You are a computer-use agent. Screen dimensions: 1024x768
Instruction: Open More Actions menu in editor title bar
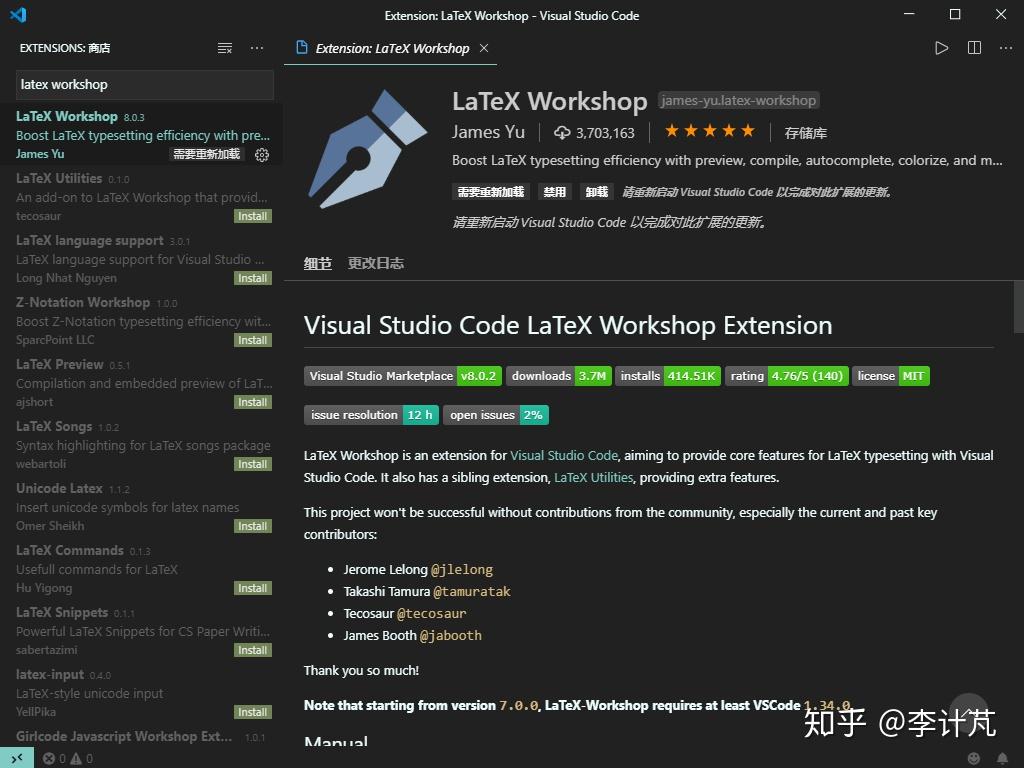pos(1005,47)
